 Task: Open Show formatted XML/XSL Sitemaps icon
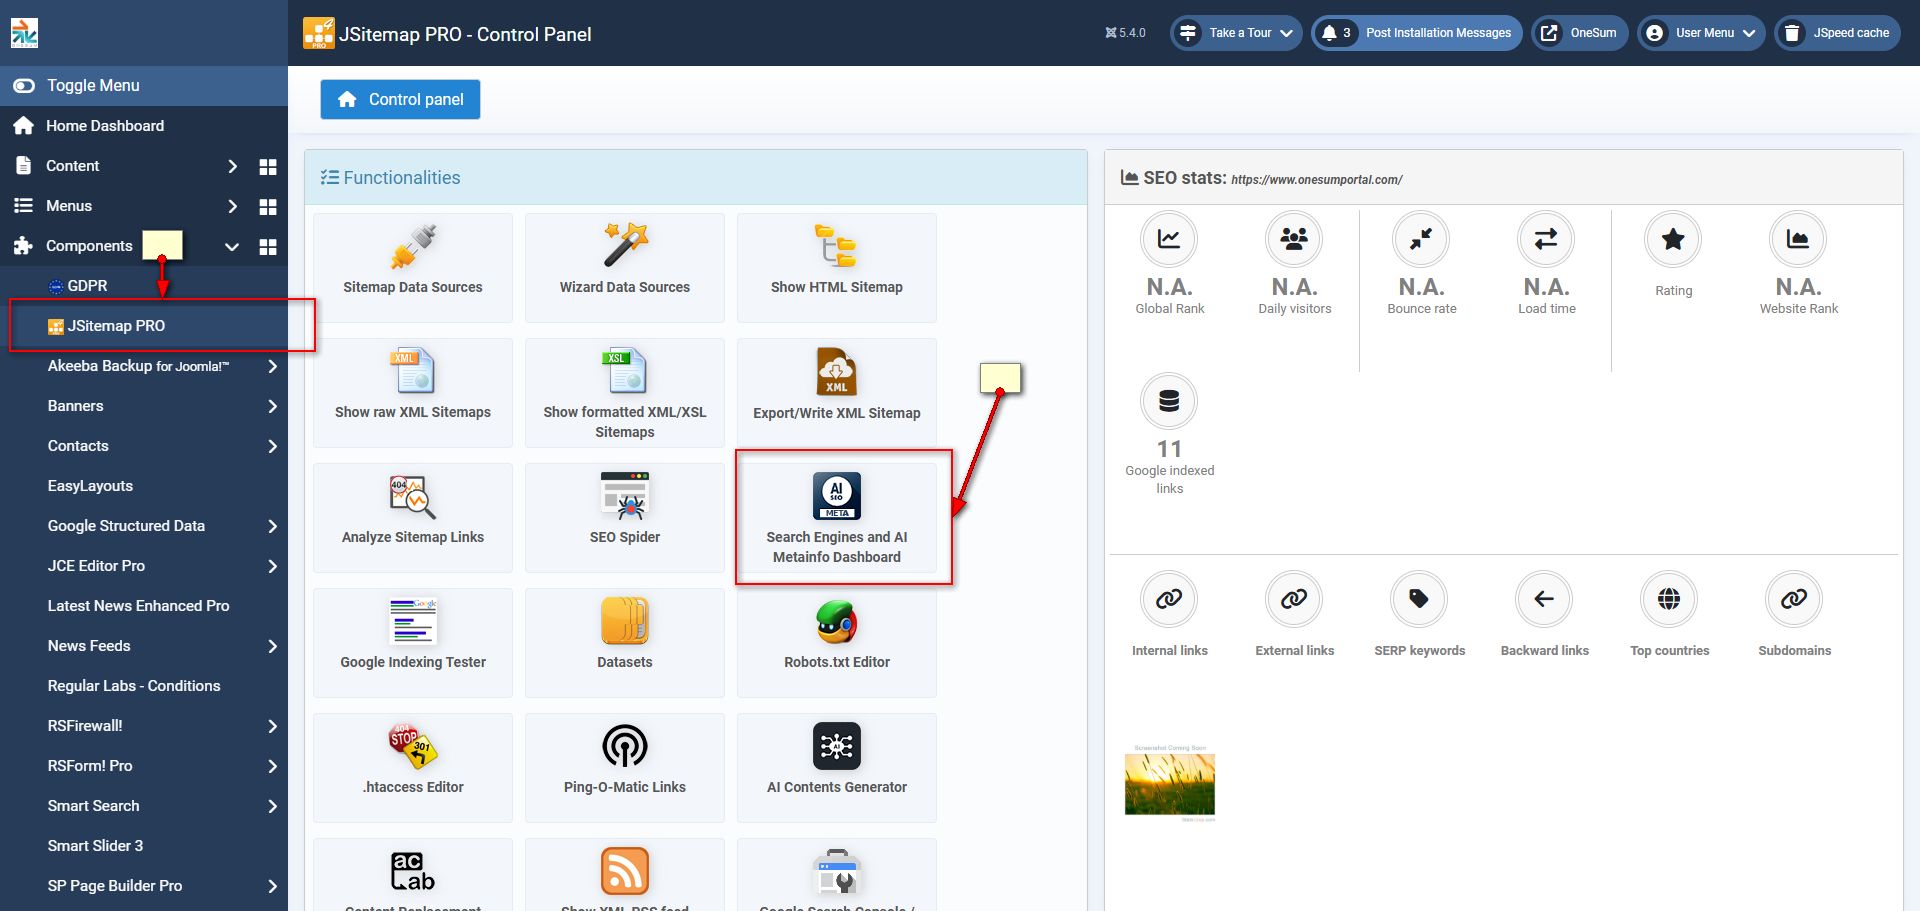pyautogui.click(x=625, y=372)
